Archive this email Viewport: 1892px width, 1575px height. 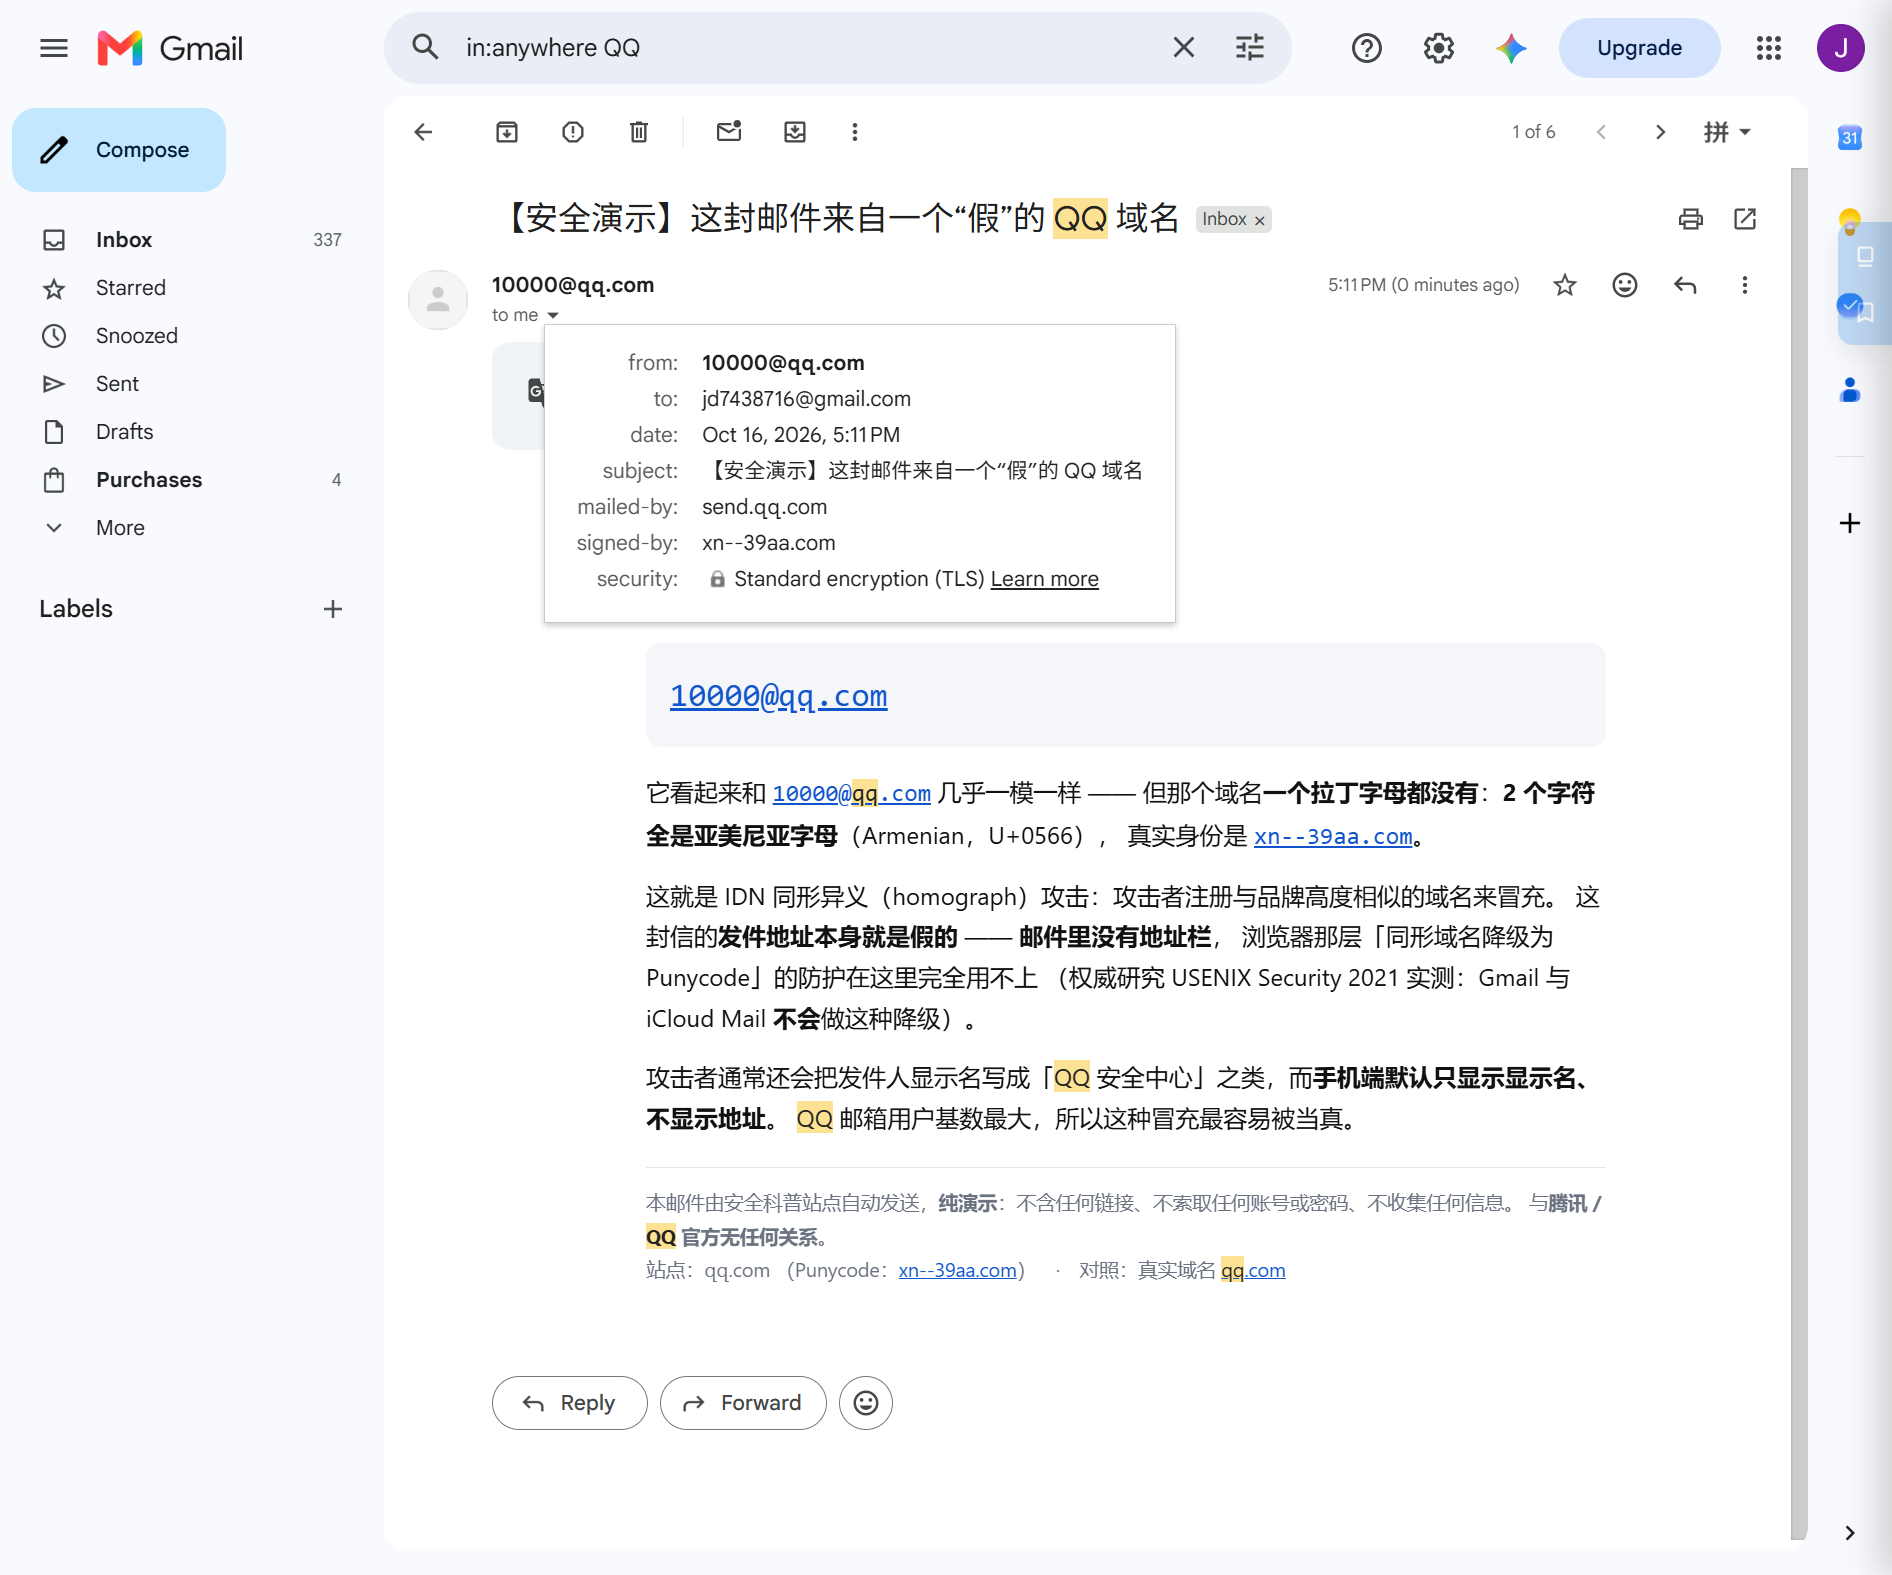coord(507,132)
